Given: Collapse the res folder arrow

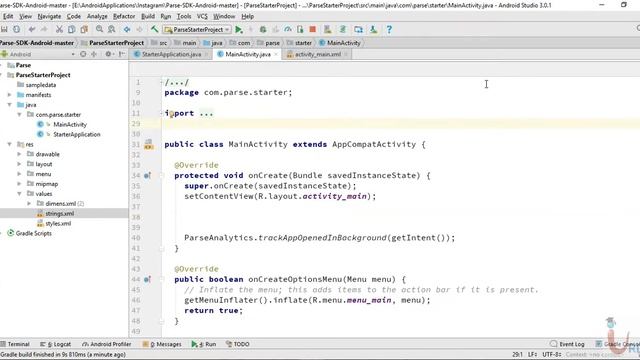Looking at the screenshot, I should (x=9, y=144).
